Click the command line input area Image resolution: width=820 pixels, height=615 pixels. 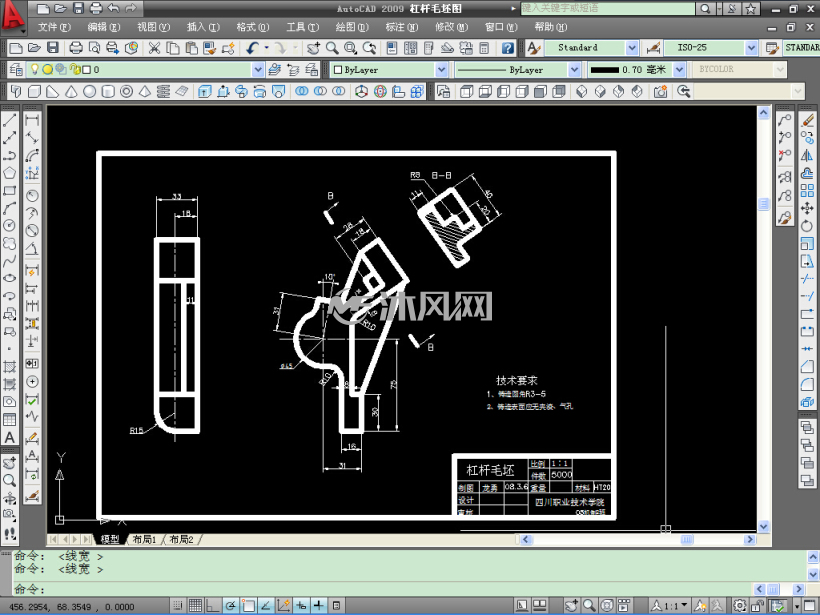[x=382, y=589]
